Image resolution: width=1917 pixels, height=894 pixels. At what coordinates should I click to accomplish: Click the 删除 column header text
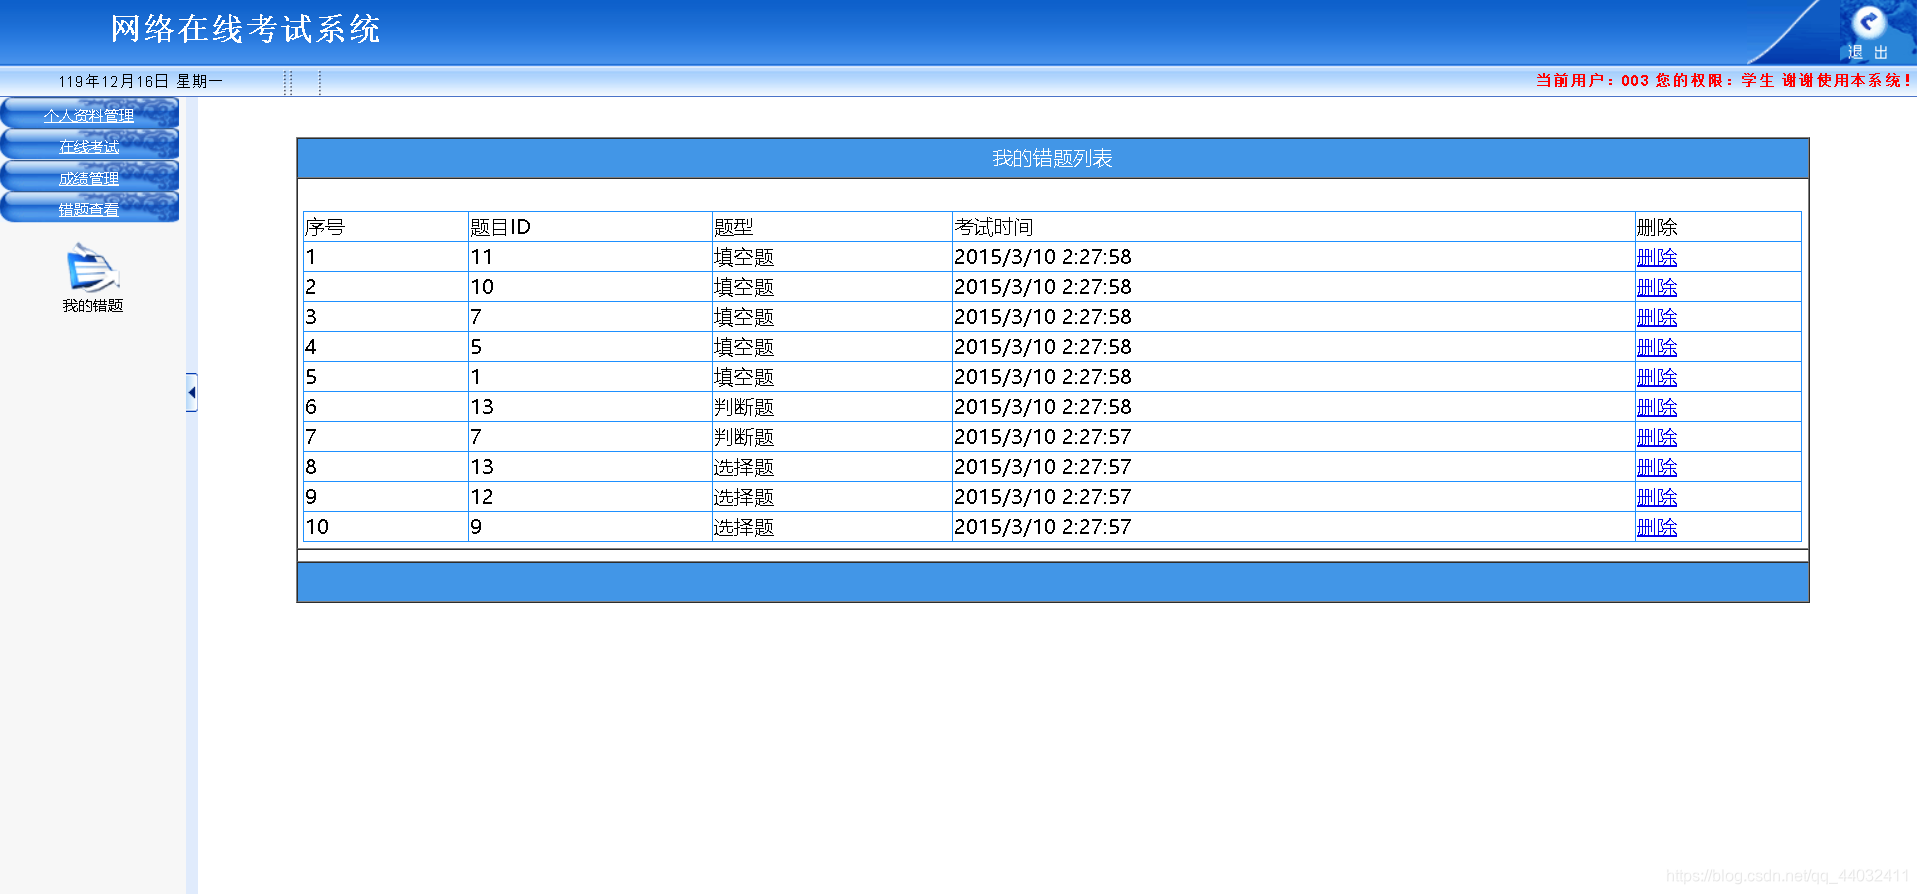pos(1656,227)
